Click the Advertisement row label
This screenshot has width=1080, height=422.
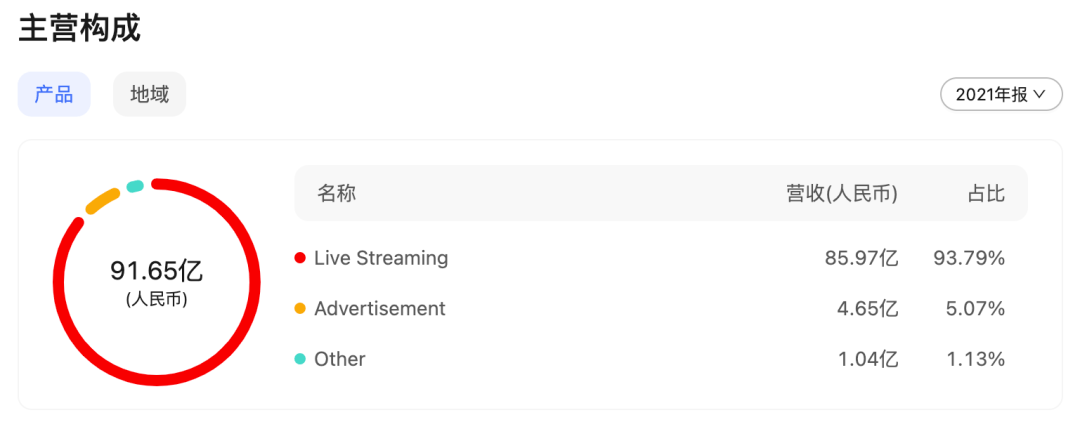[x=380, y=309]
